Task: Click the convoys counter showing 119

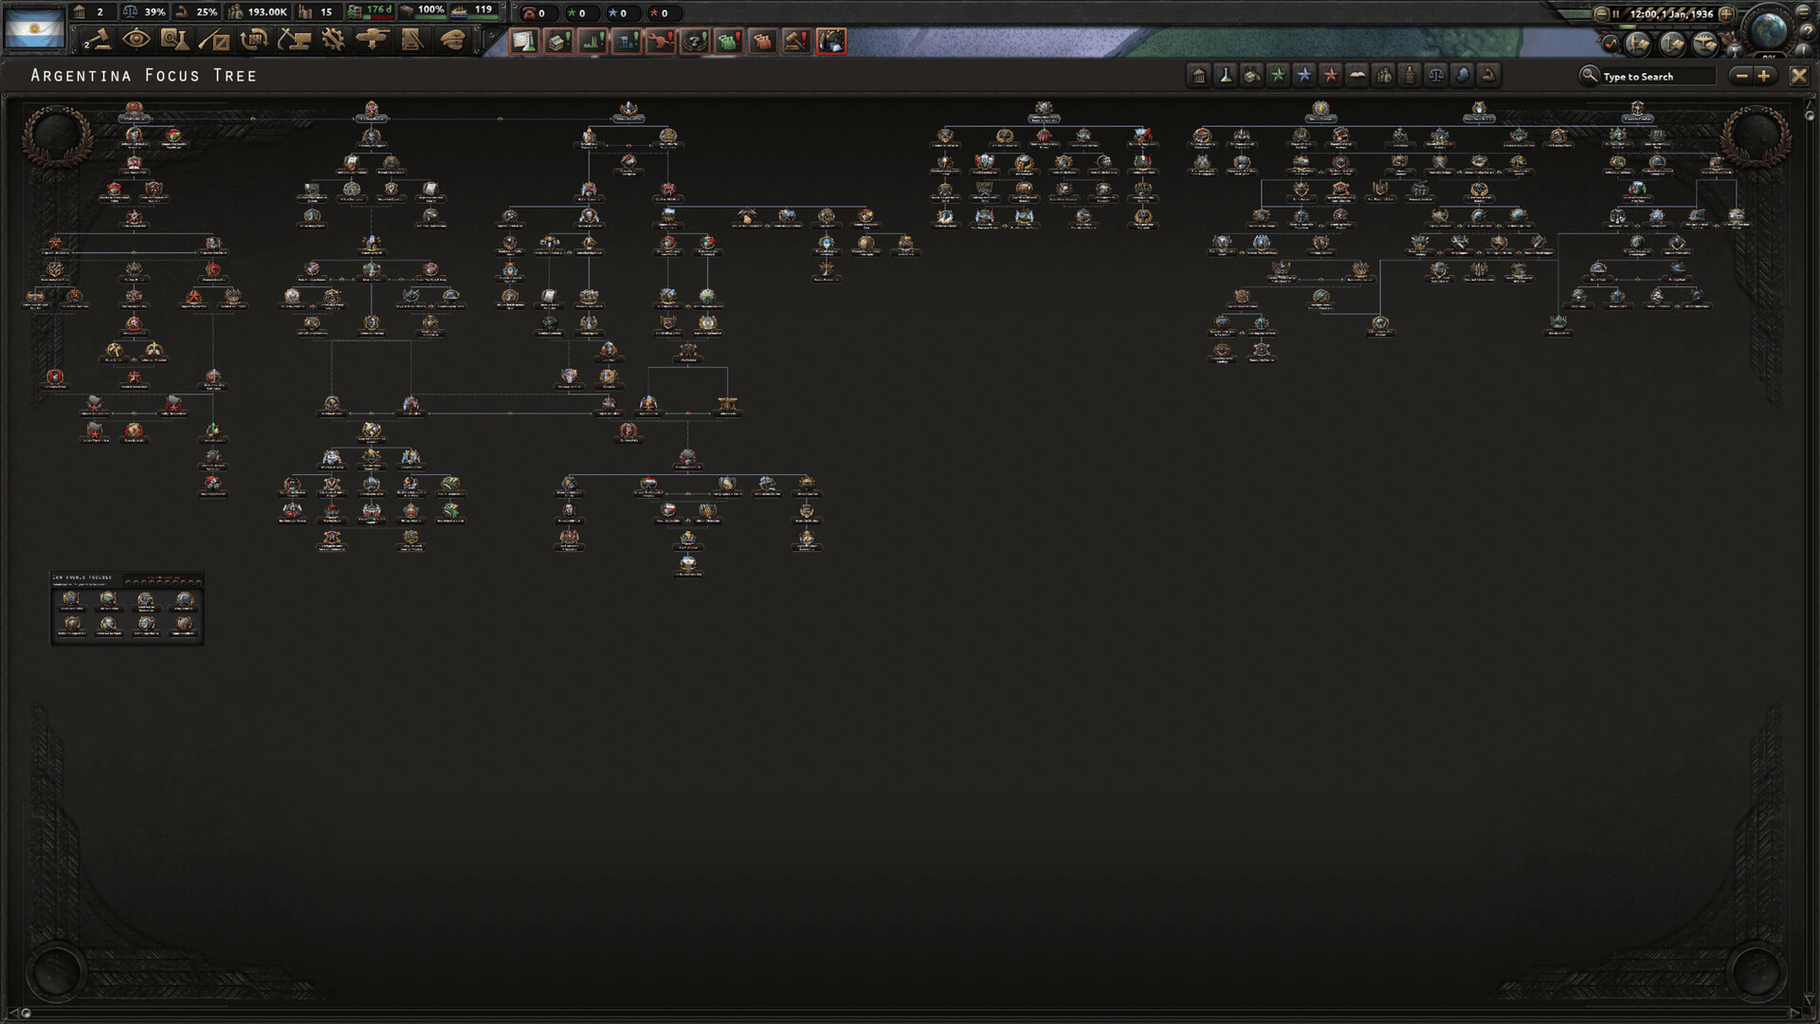Action: point(473,11)
